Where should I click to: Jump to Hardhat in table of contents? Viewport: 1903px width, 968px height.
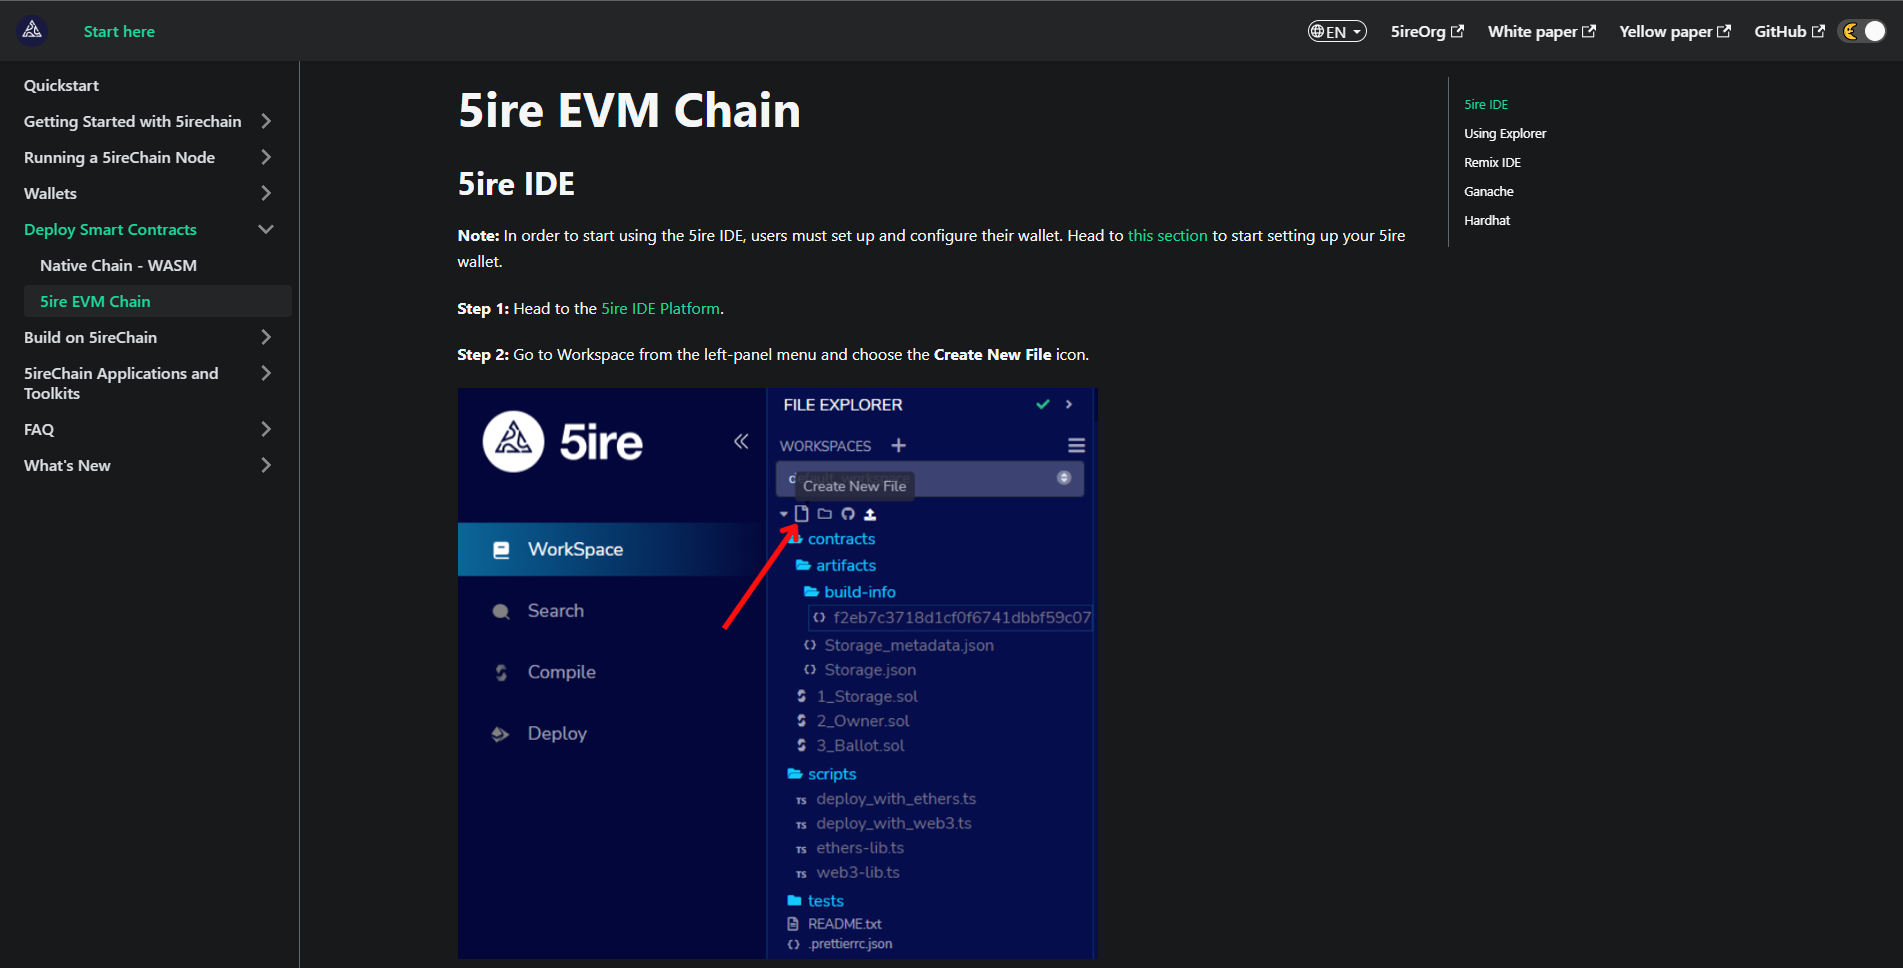(1487, 220)
